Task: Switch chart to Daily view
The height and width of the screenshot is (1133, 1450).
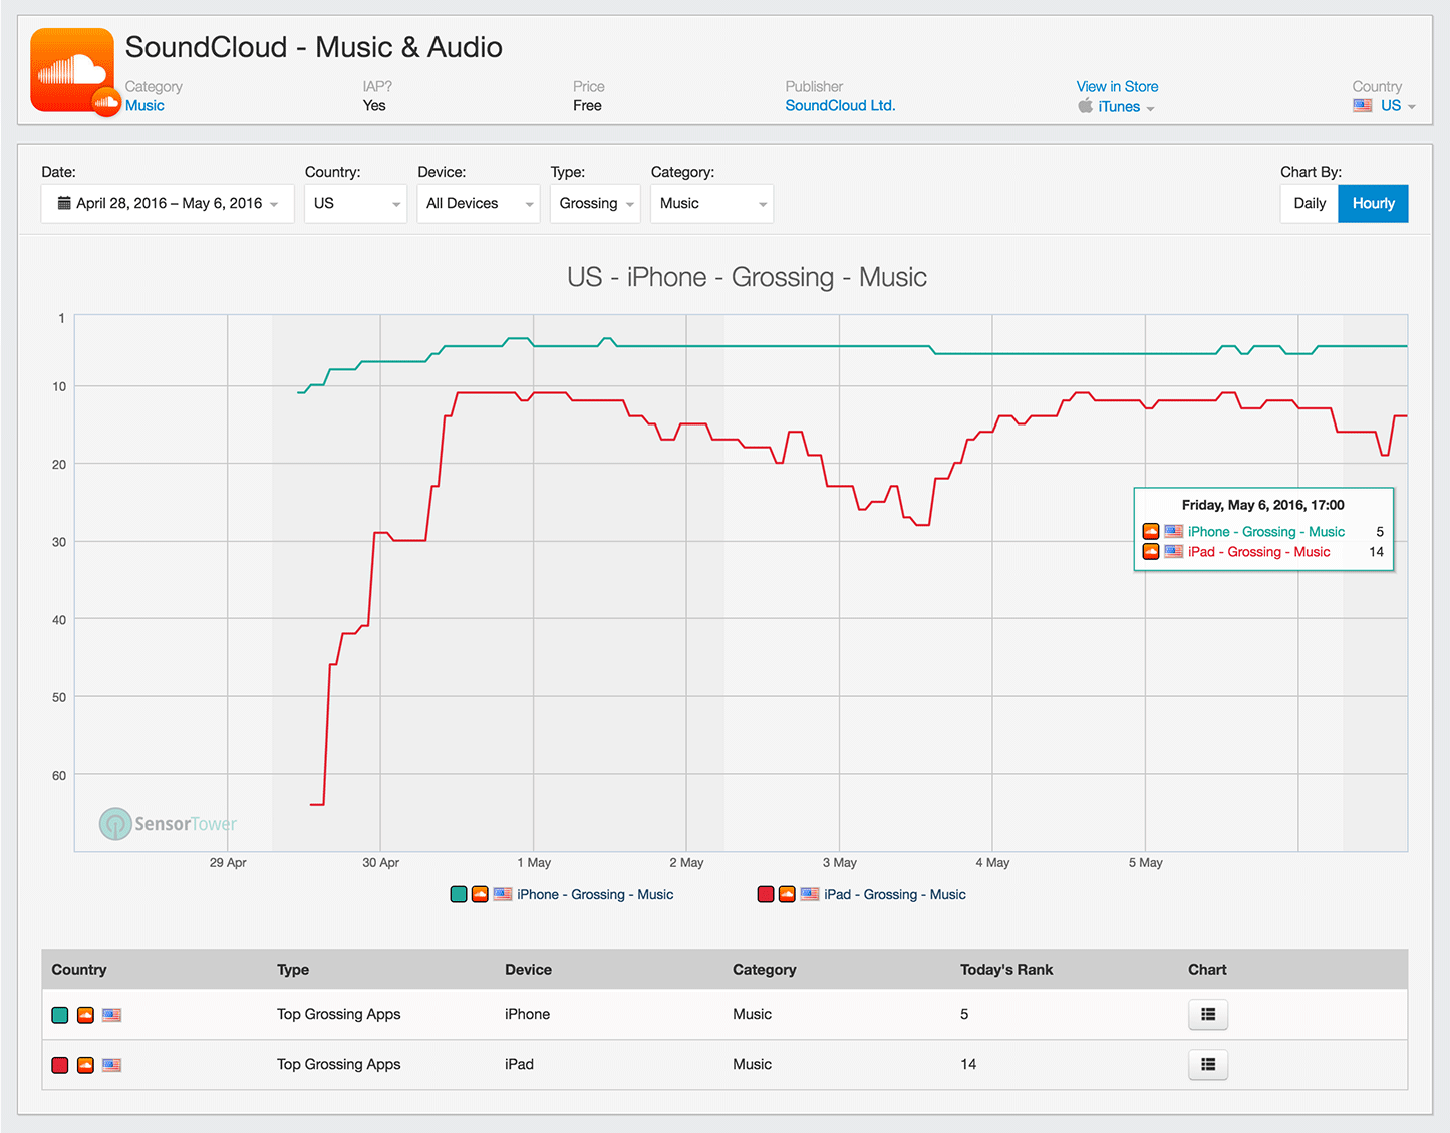Action: coord(1309,203)
